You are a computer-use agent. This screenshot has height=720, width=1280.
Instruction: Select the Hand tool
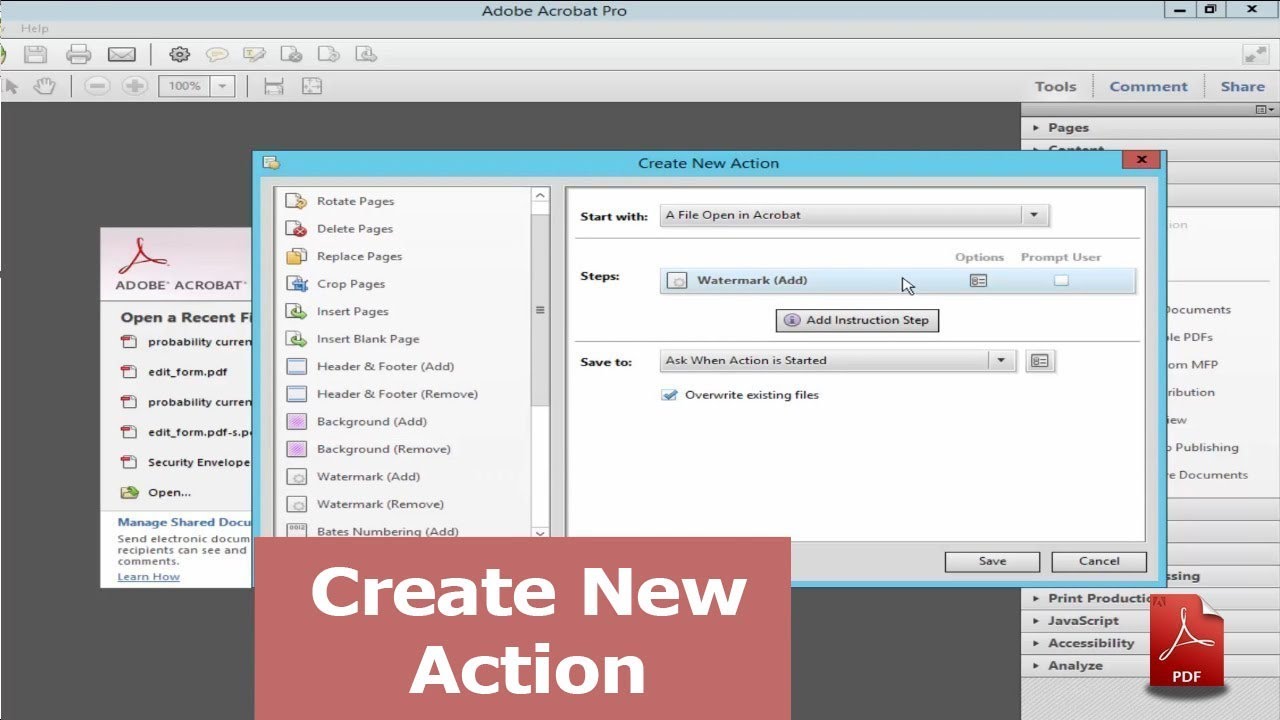point(44,86)
